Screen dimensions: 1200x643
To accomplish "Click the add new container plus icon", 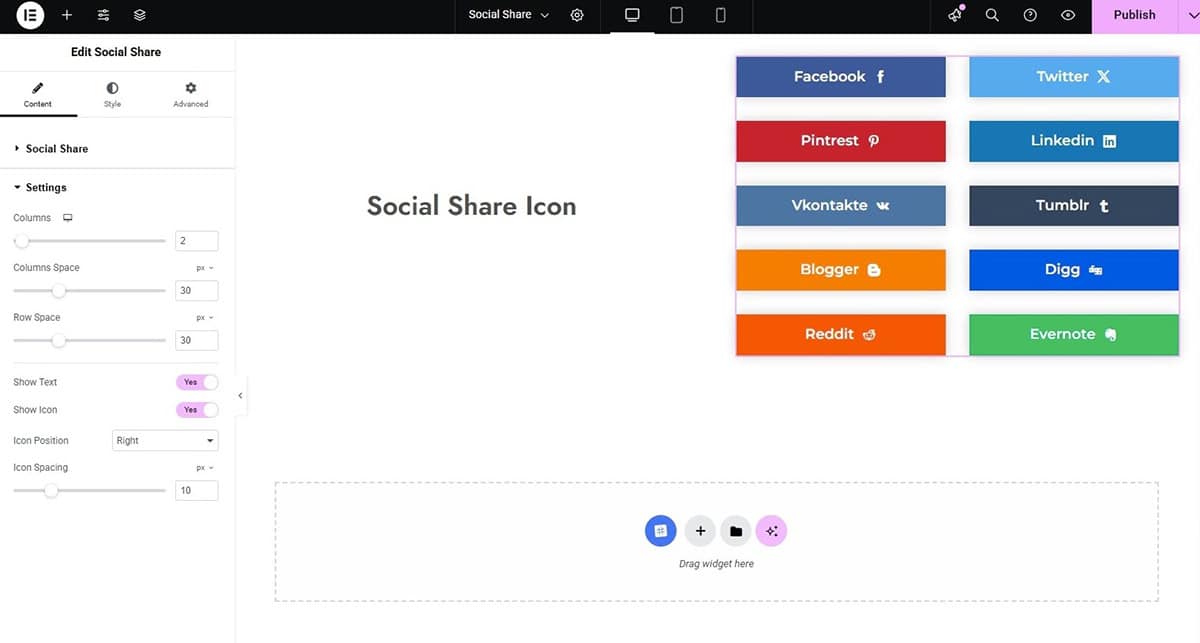I will [700, 531].
